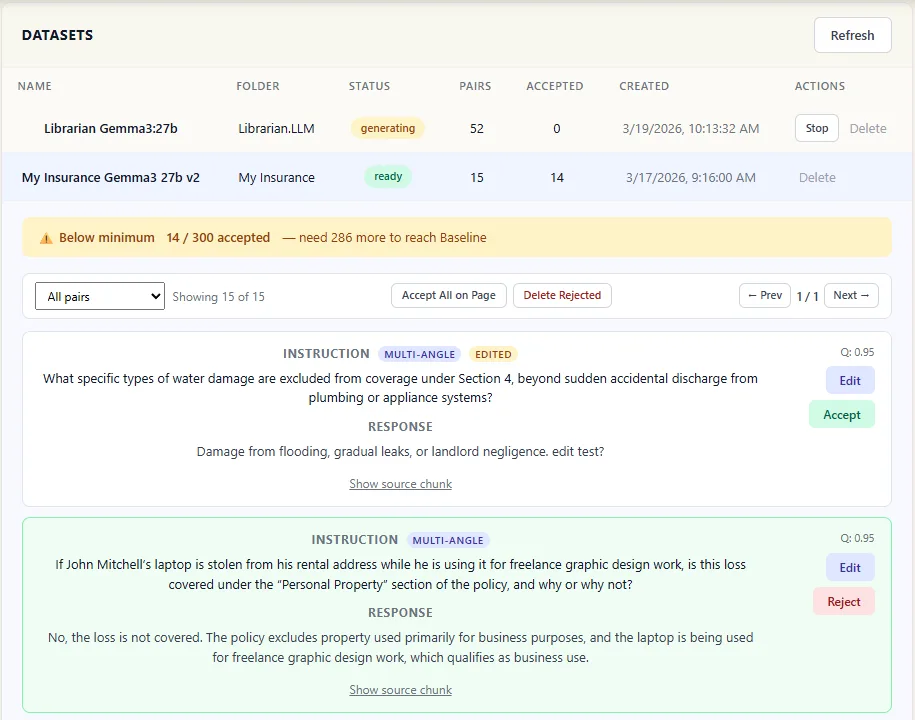Go to next page with Next

[x=851, y=295]
